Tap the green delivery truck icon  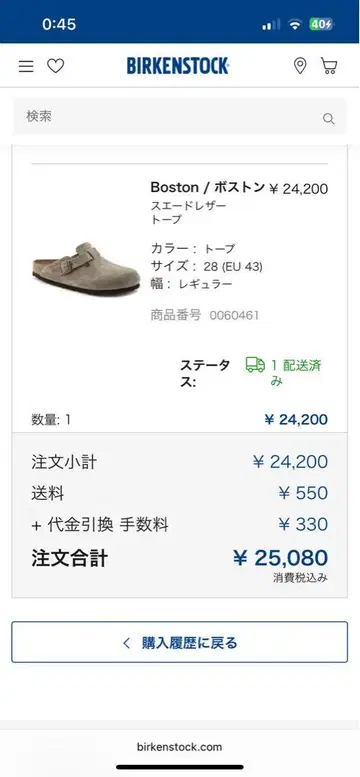(255, 365)
